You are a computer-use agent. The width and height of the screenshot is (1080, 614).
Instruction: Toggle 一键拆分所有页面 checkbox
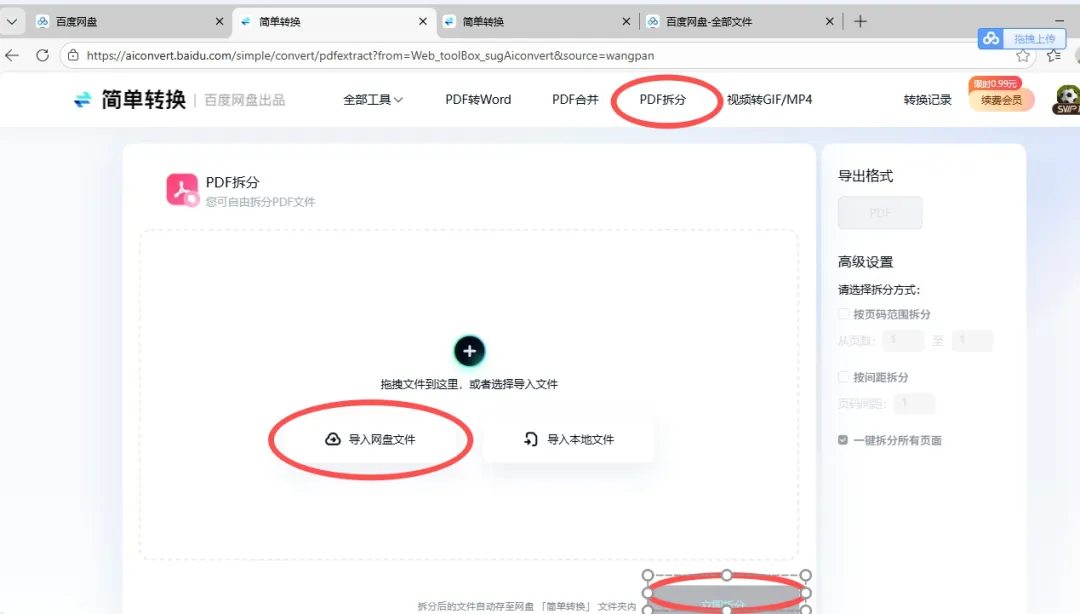tap(843, 440)
